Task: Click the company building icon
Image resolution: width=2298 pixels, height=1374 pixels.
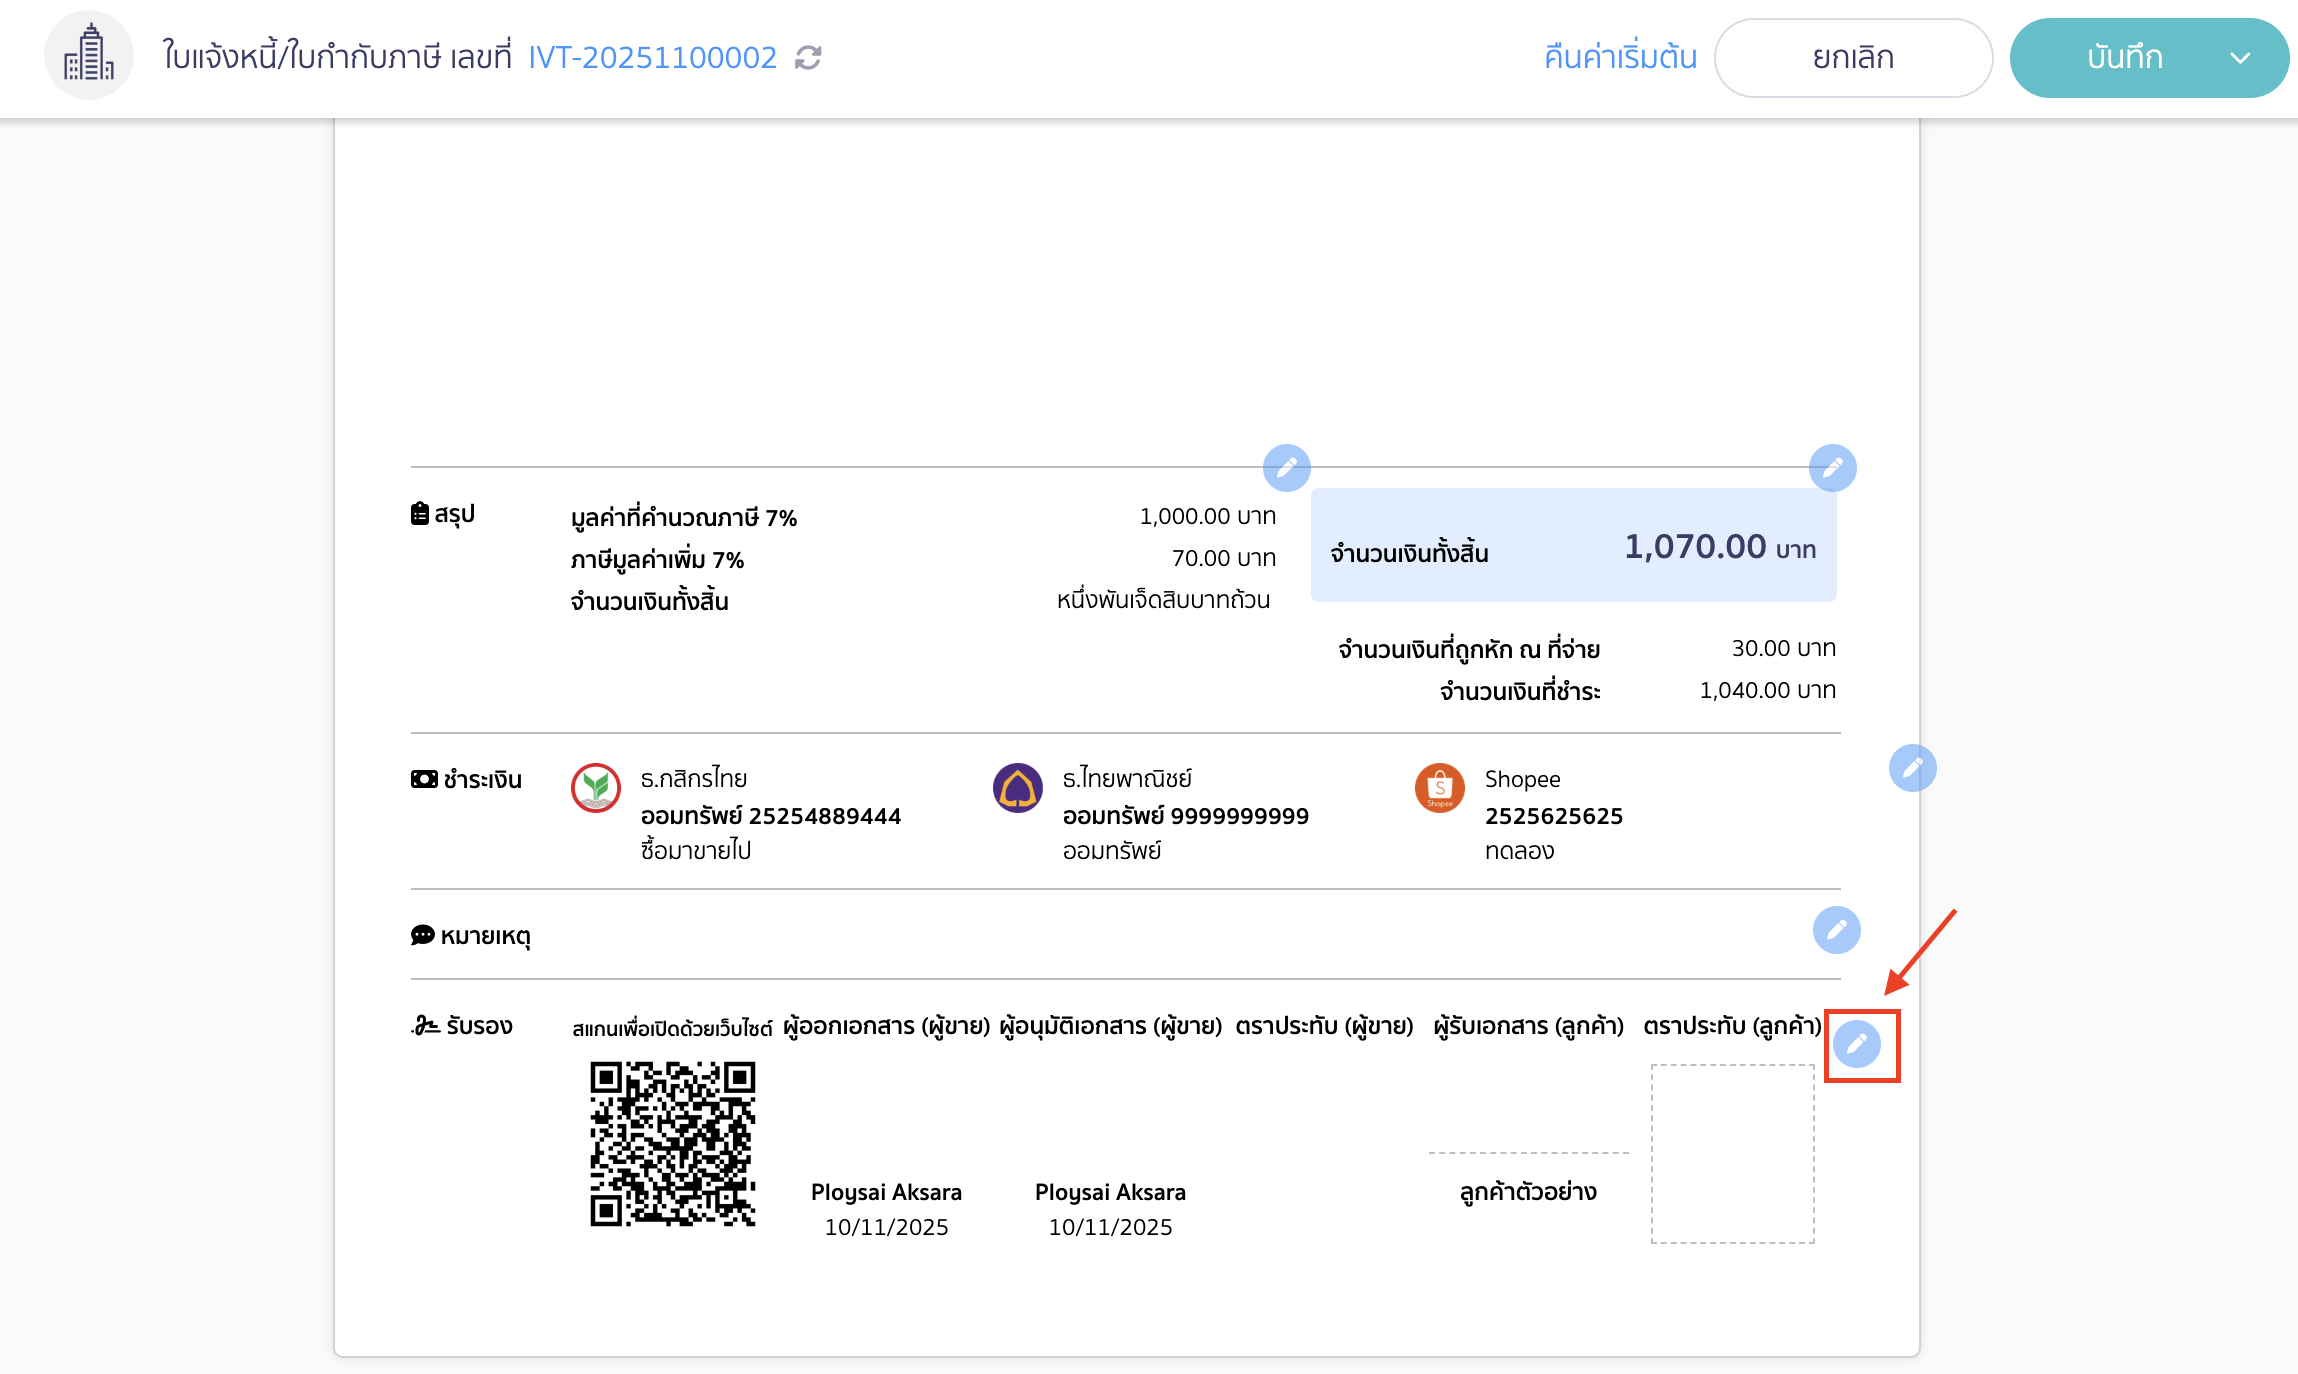Action: 89,56
